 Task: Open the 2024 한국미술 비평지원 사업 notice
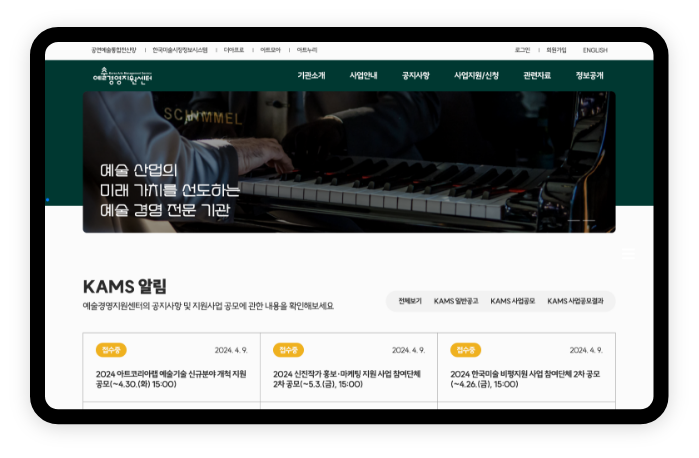525,379
